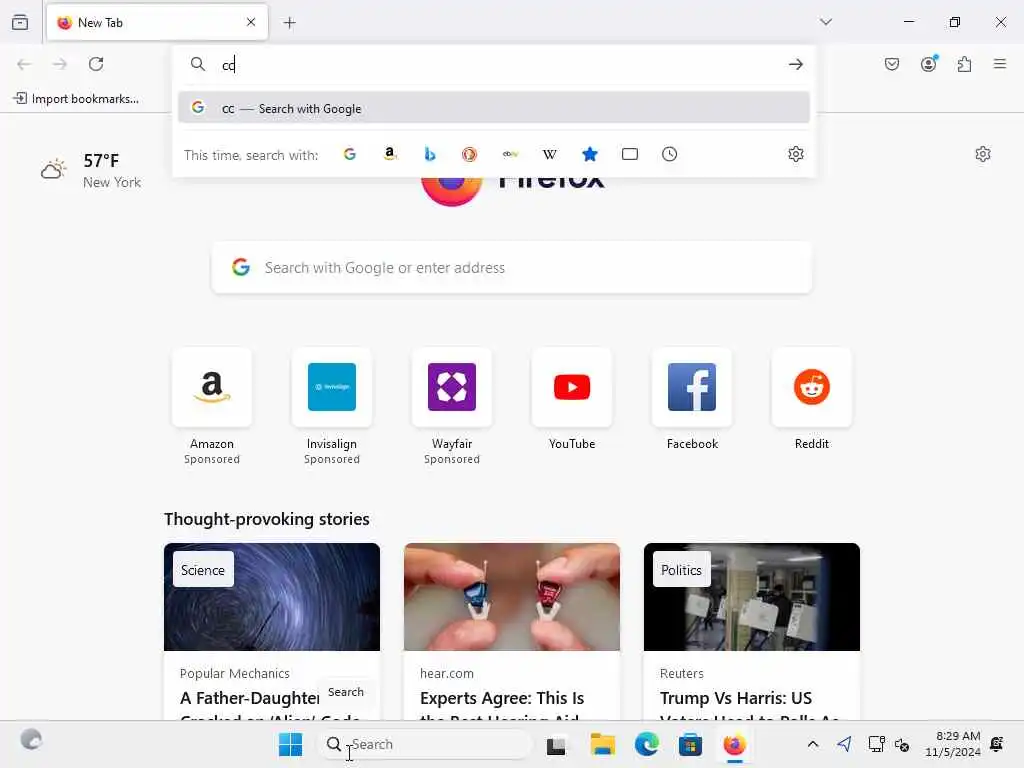Screen dimensions: 1024x768
Task: Search this time with DuckDuckGo icon
Action: (470, 154)
